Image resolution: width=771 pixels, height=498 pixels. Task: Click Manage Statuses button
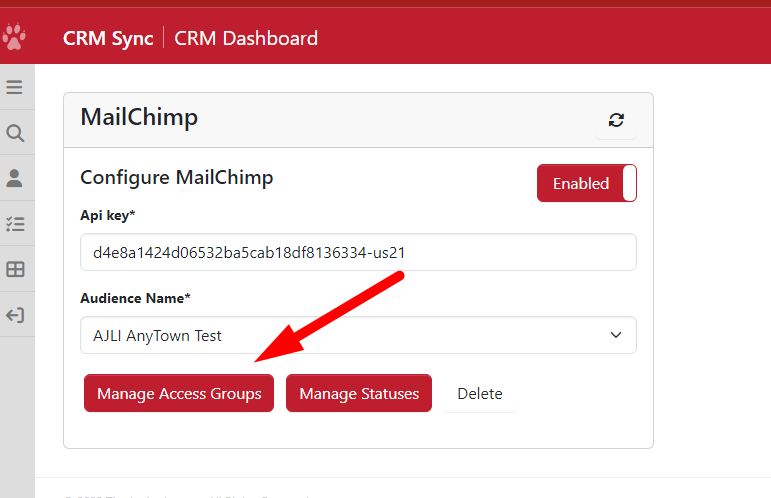[x=359, y=393]
